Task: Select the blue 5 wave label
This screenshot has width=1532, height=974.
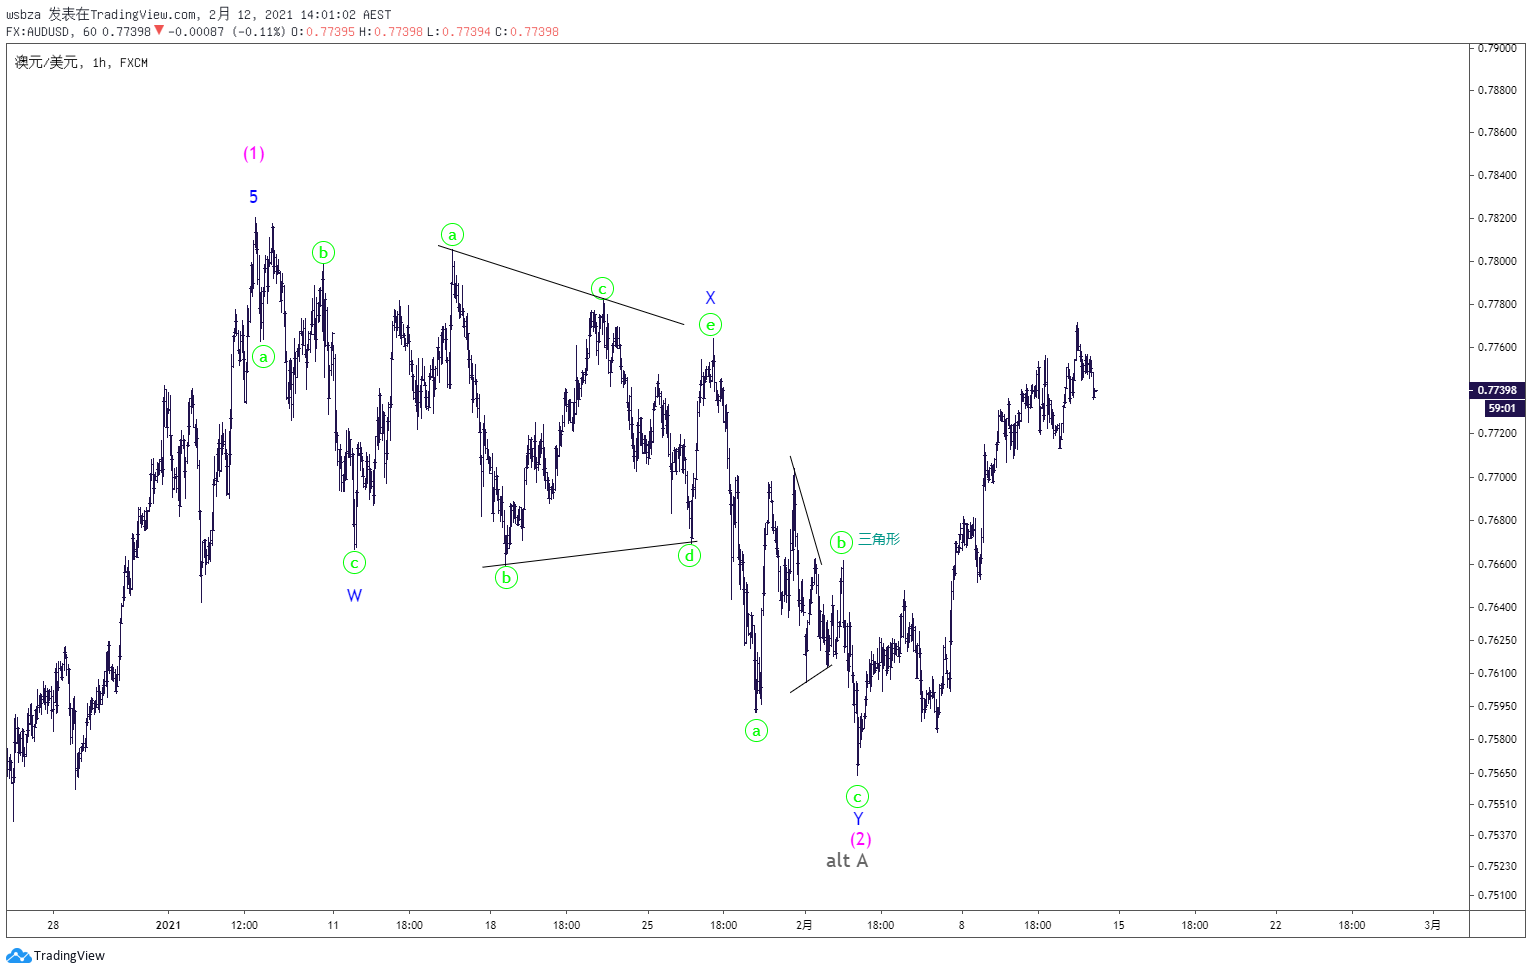Action: [x=254, y=197]
